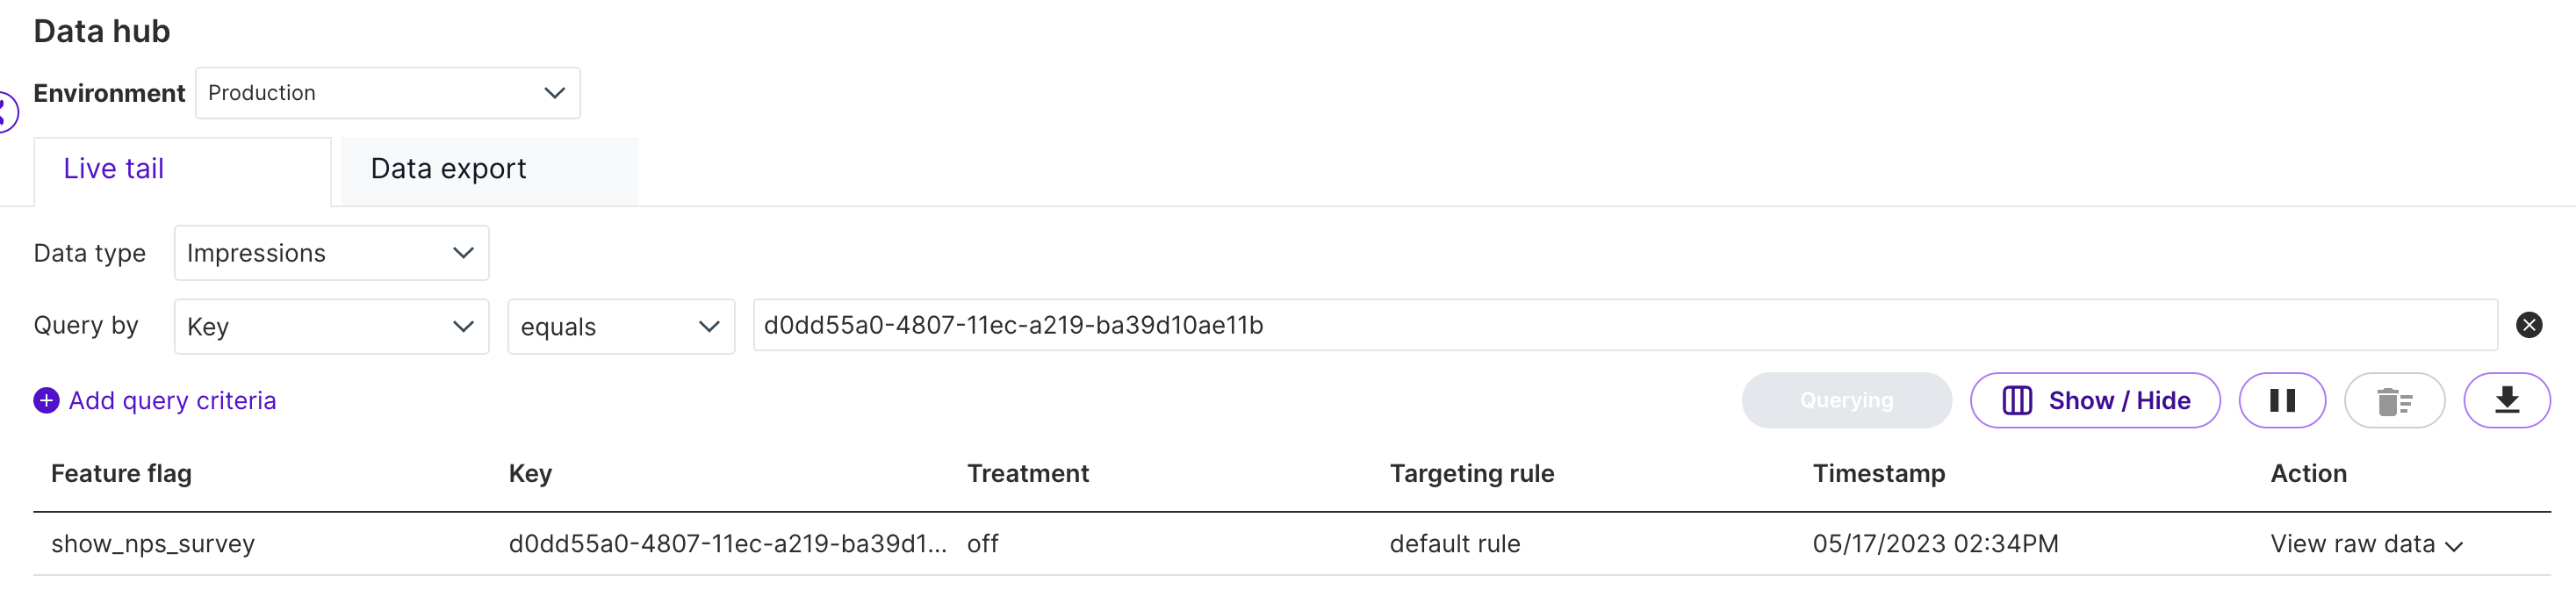This screenshot has width=2576, height=590.
Task: Click the Querying button
Action: (1845, 400)
